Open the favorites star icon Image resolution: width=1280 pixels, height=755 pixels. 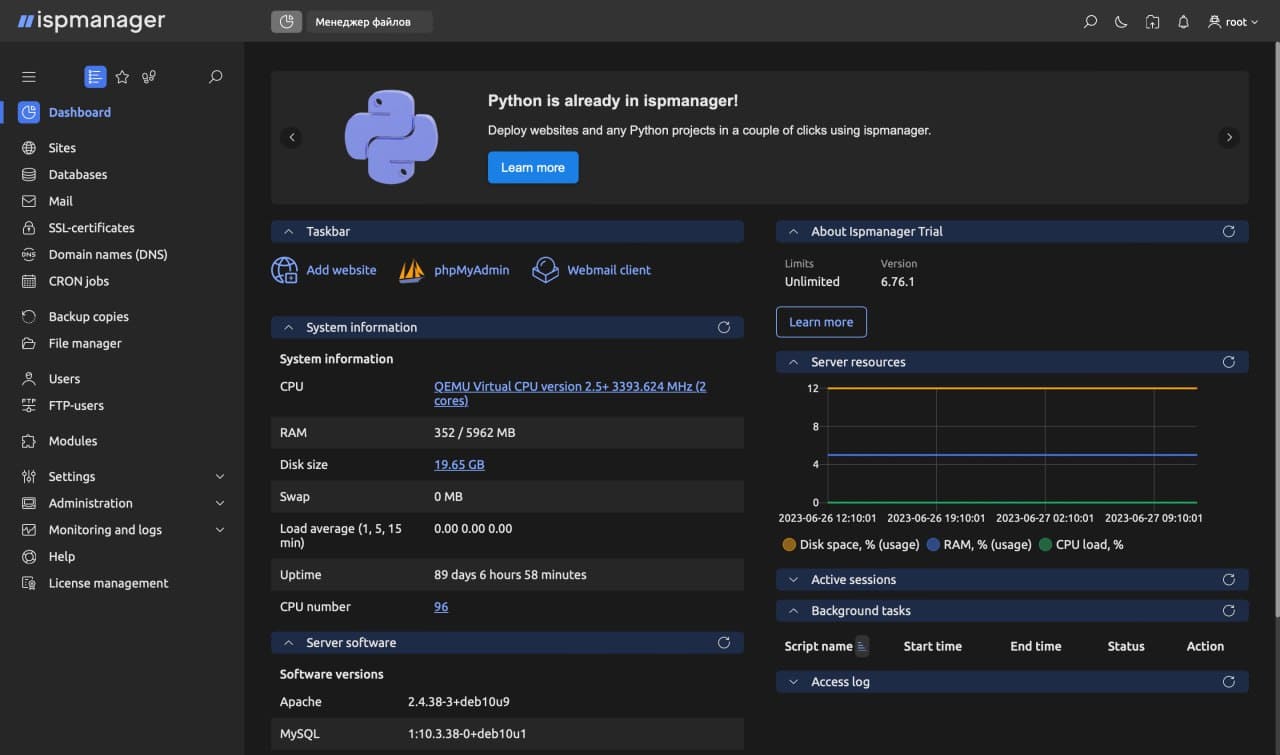[122, 77]
